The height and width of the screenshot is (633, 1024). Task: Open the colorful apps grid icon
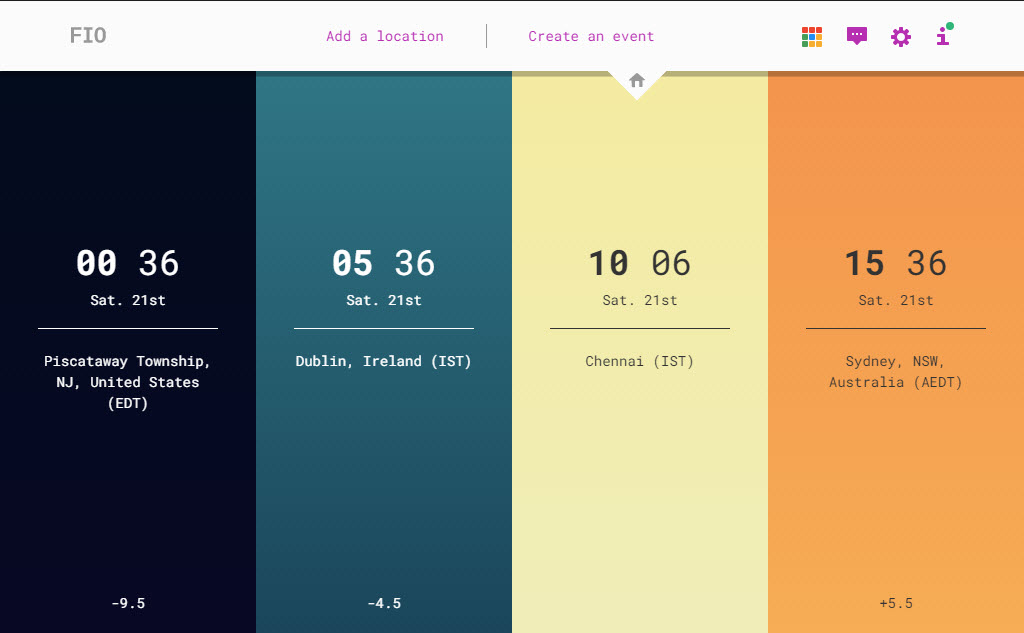(x=812, y=37)
